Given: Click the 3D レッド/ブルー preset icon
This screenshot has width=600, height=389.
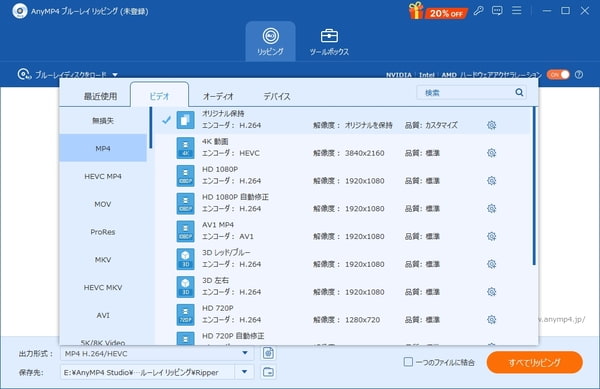Looking at the screenshot, I should pos(185,259).
